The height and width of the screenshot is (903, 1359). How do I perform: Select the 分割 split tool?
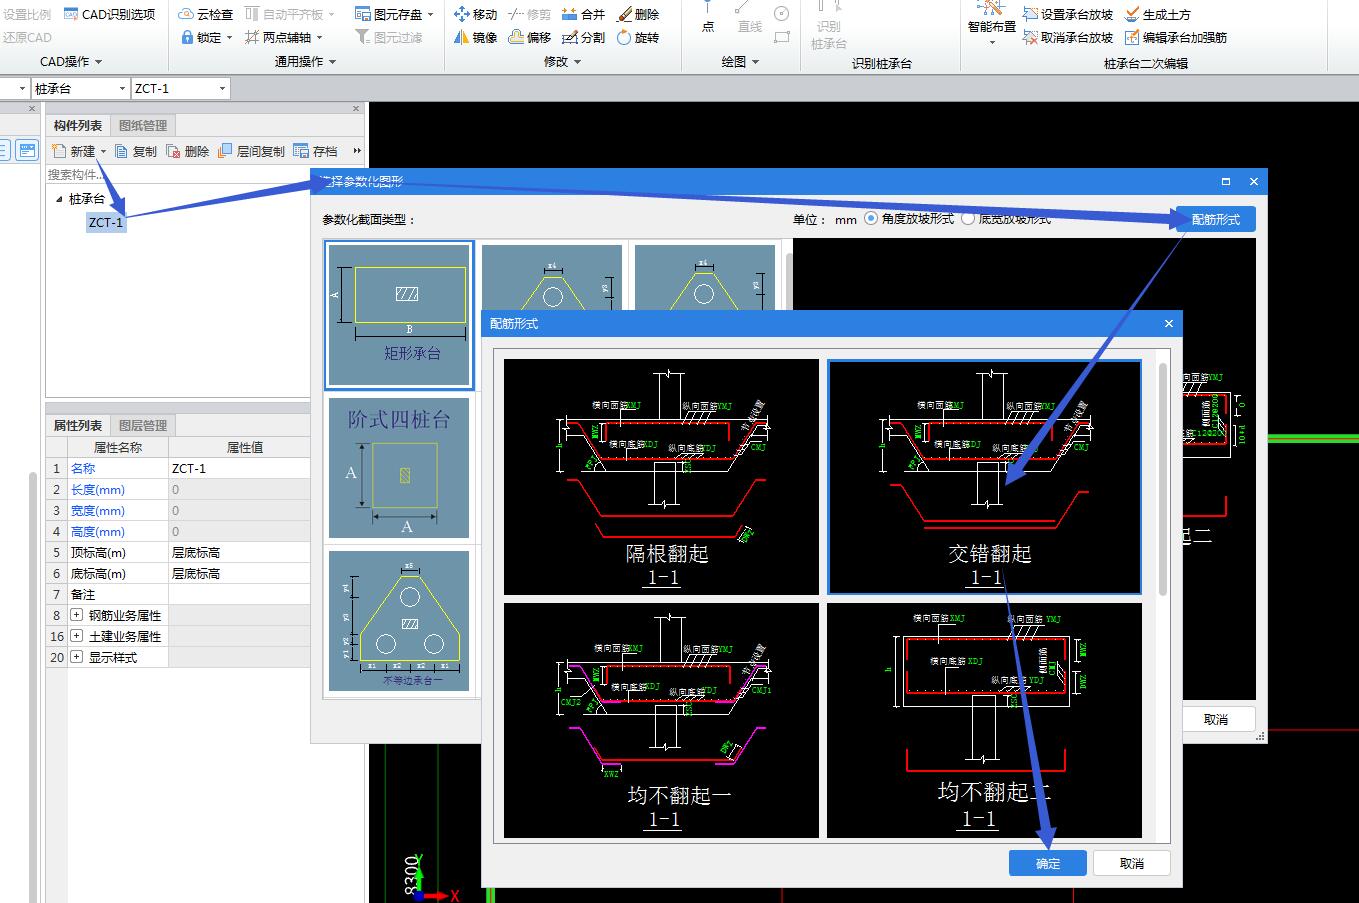(x=583, y=37)
